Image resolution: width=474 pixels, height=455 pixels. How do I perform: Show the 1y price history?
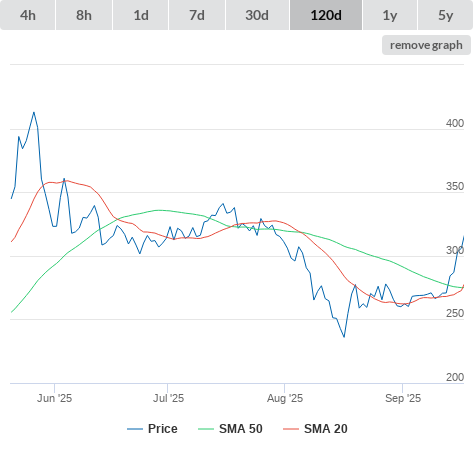390,15
